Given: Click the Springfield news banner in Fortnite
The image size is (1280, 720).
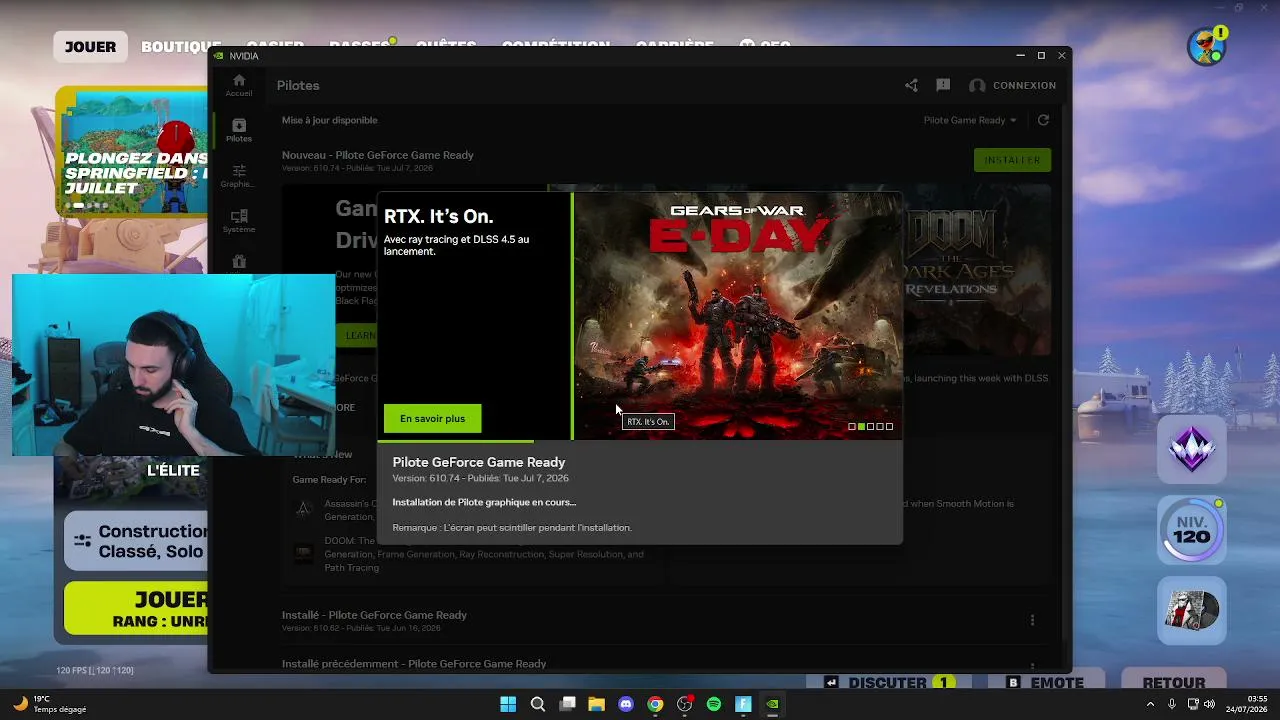Looking at the screenshot, I should click(132, 150).
